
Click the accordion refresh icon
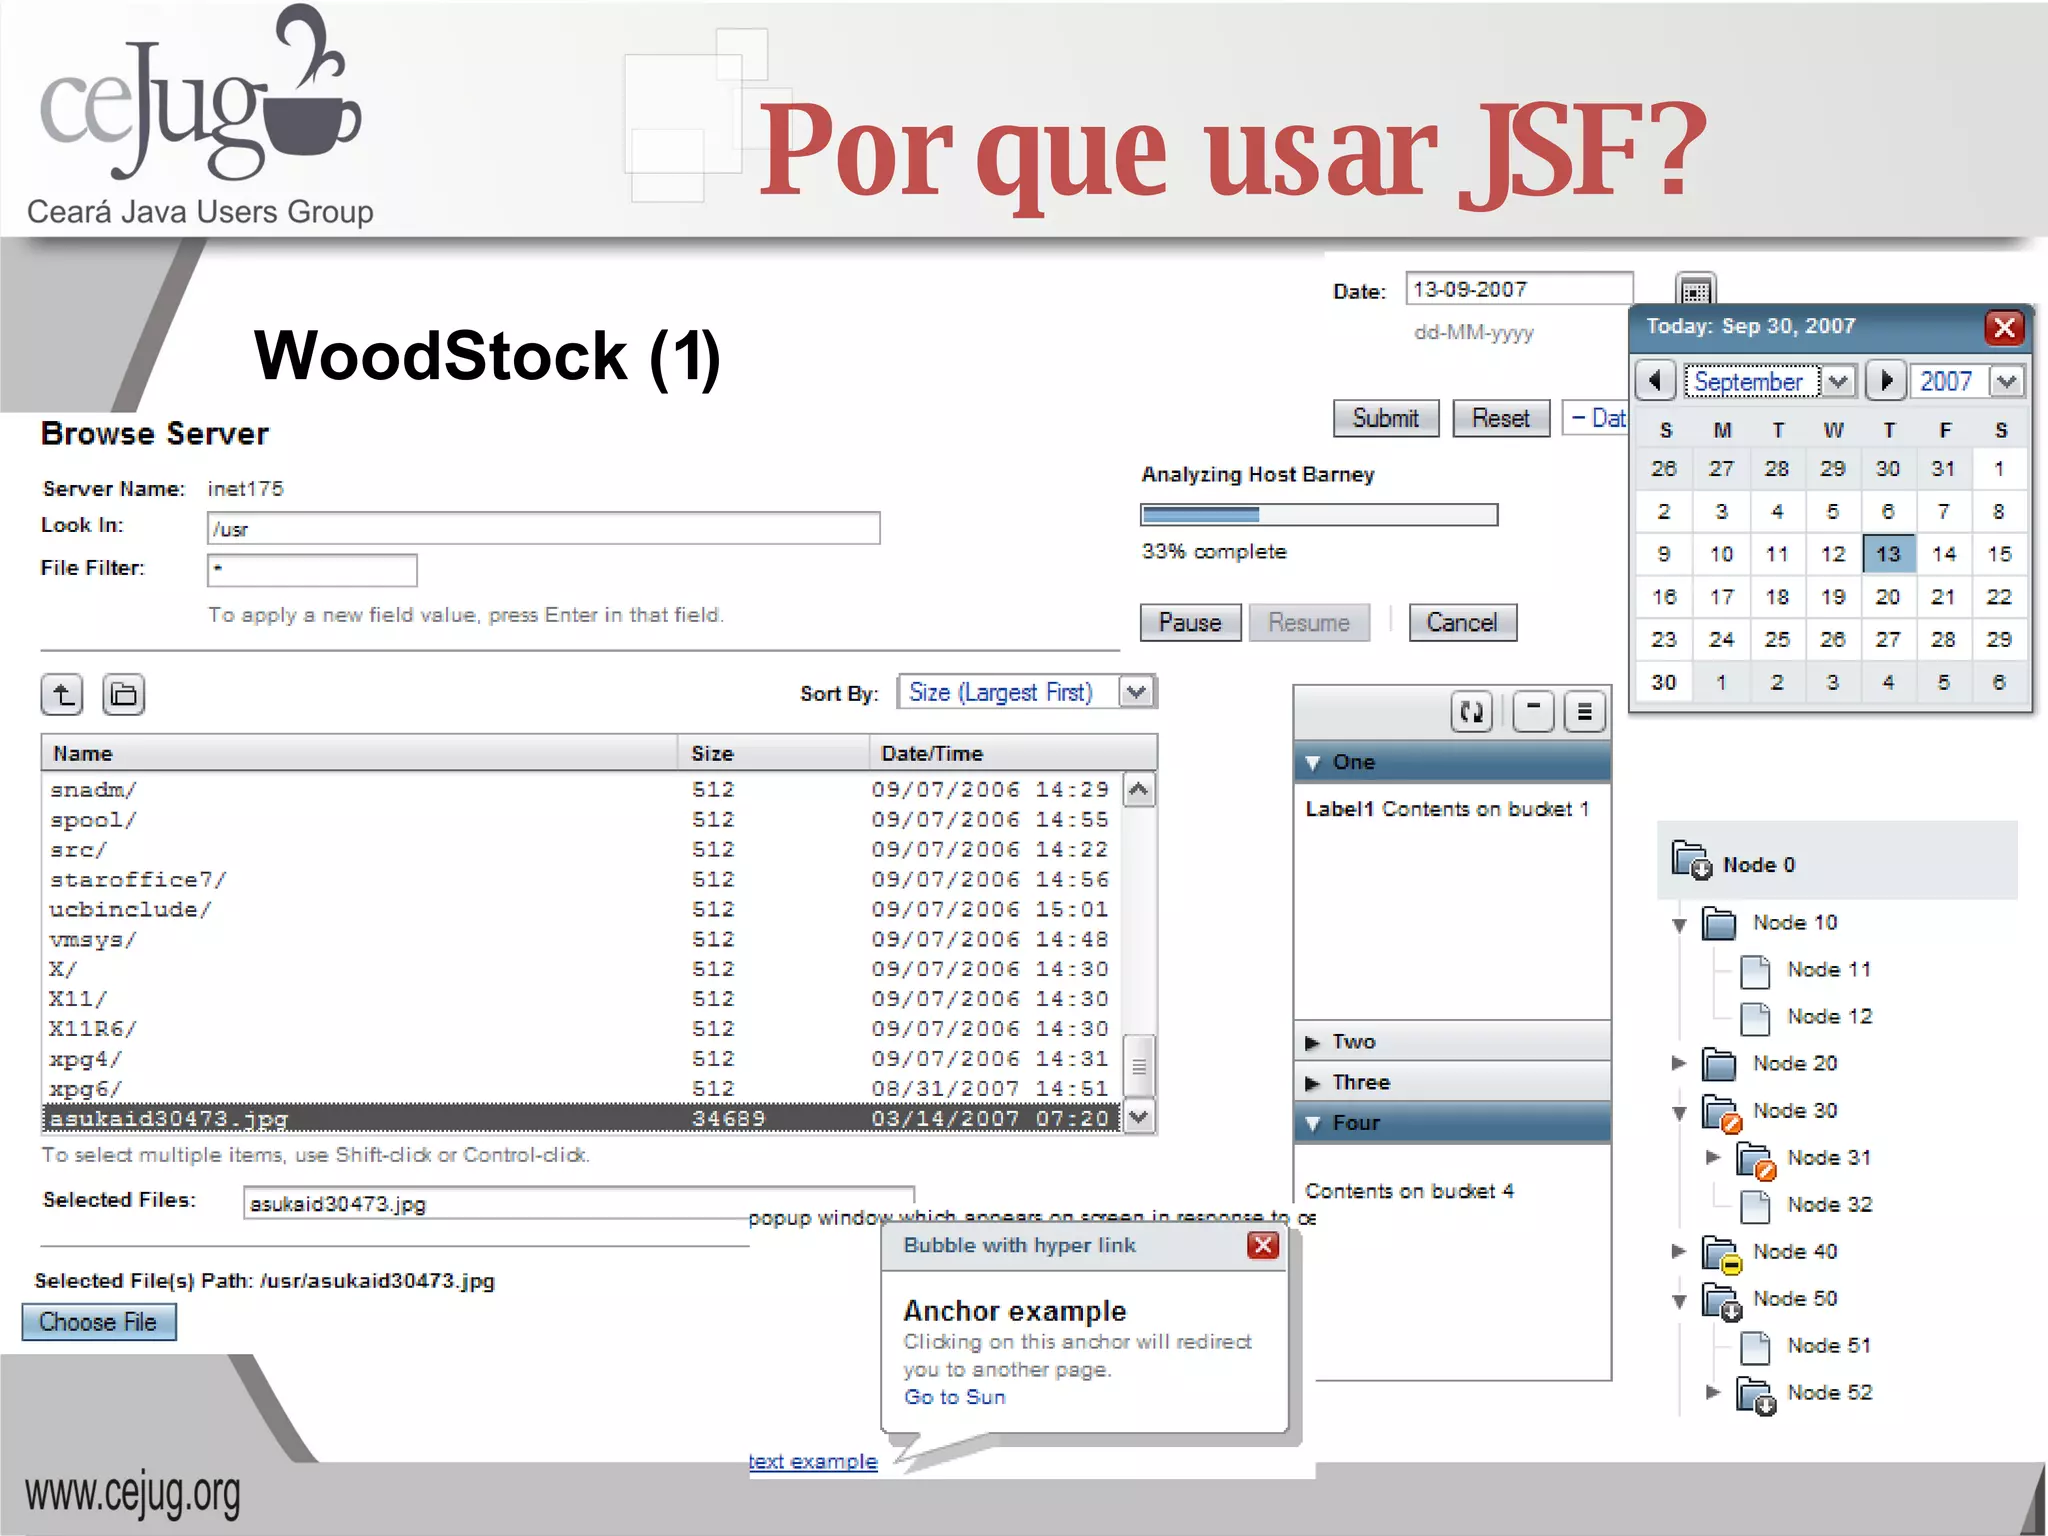(x=1472, y=712)
